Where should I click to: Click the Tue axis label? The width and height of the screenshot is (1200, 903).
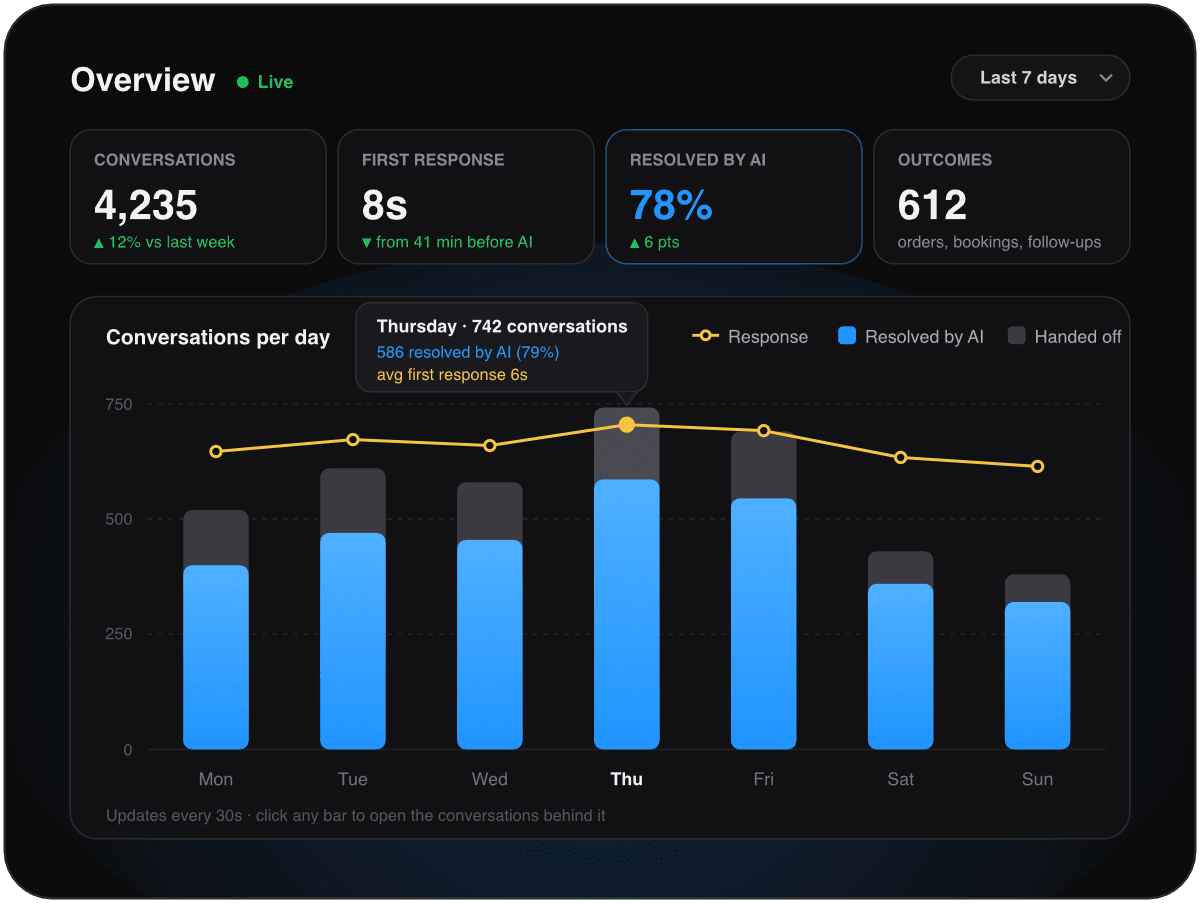click(x=353, y=779)
